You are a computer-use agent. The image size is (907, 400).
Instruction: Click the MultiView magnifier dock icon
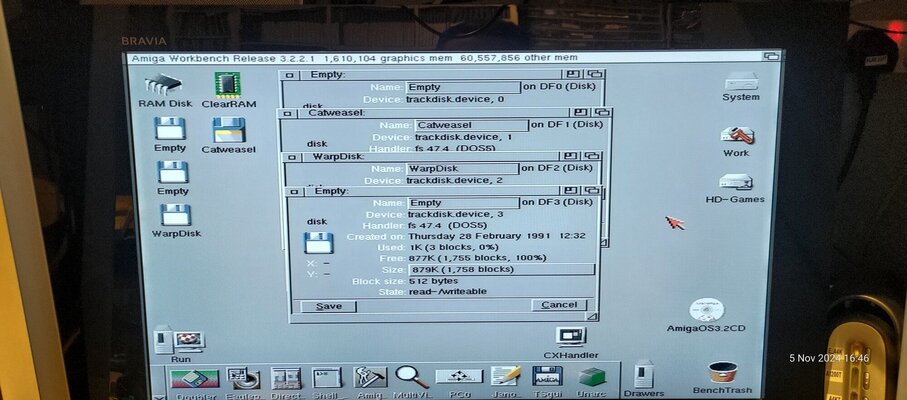411,377
